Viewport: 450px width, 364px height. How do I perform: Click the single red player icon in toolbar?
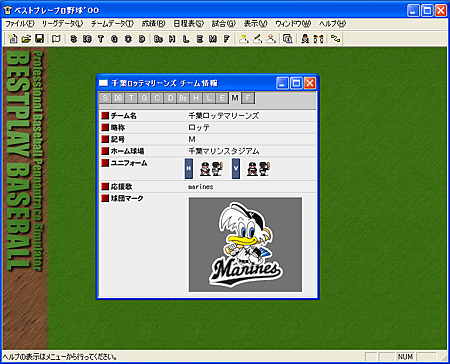tap(305, 39)
